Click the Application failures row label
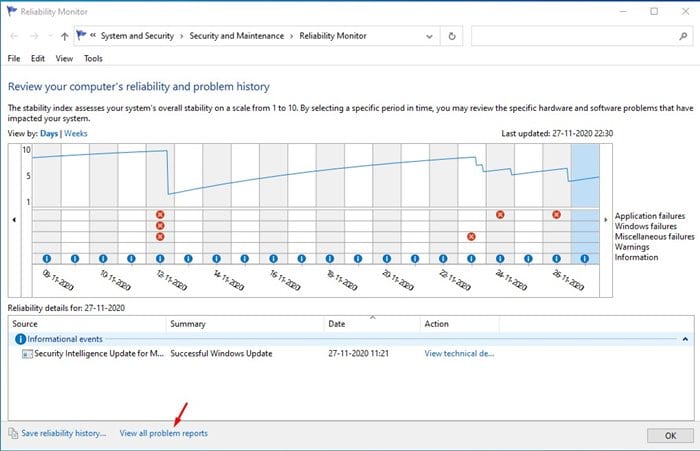Viewport: 700px width, 451px height. pos(650,216)
